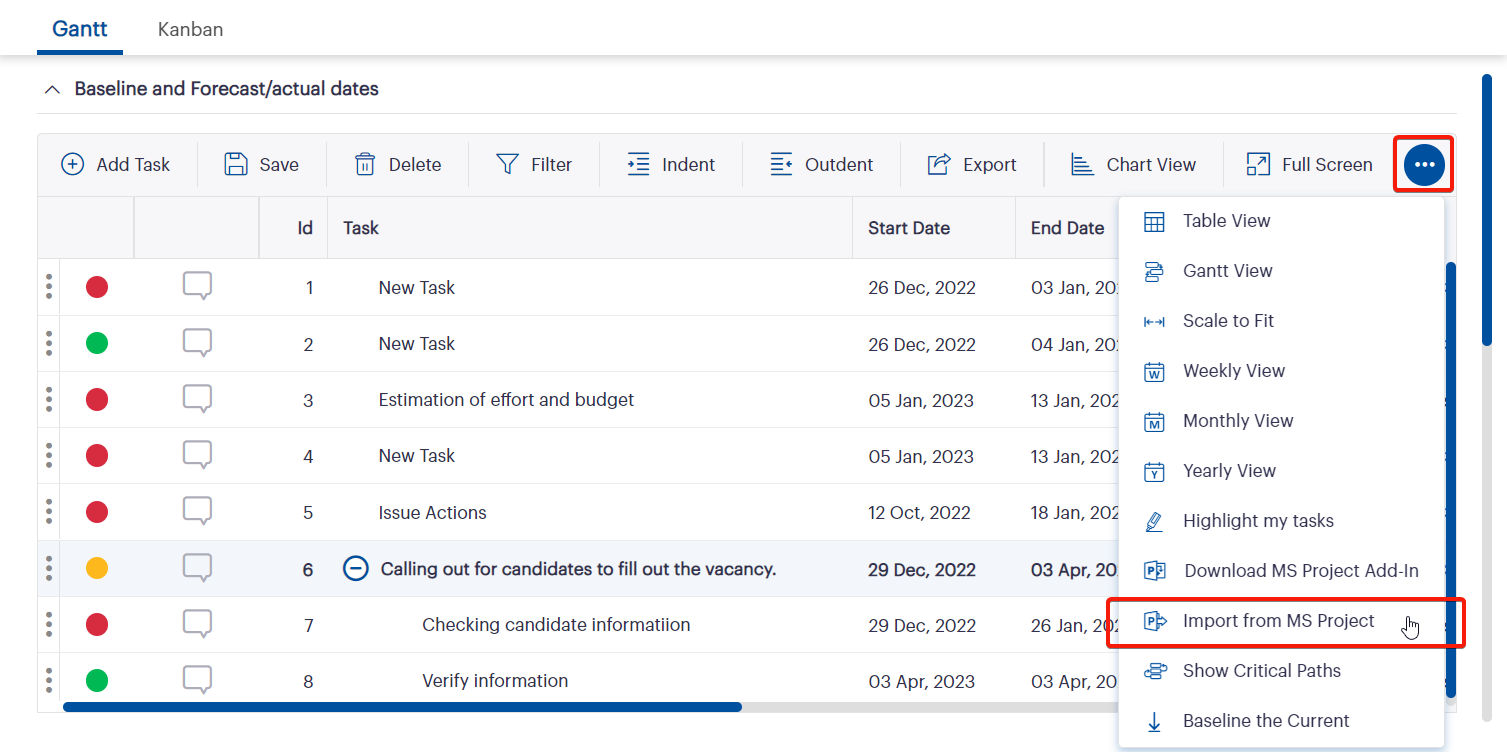Switch to the Kanban tab

tap(190, 30)
